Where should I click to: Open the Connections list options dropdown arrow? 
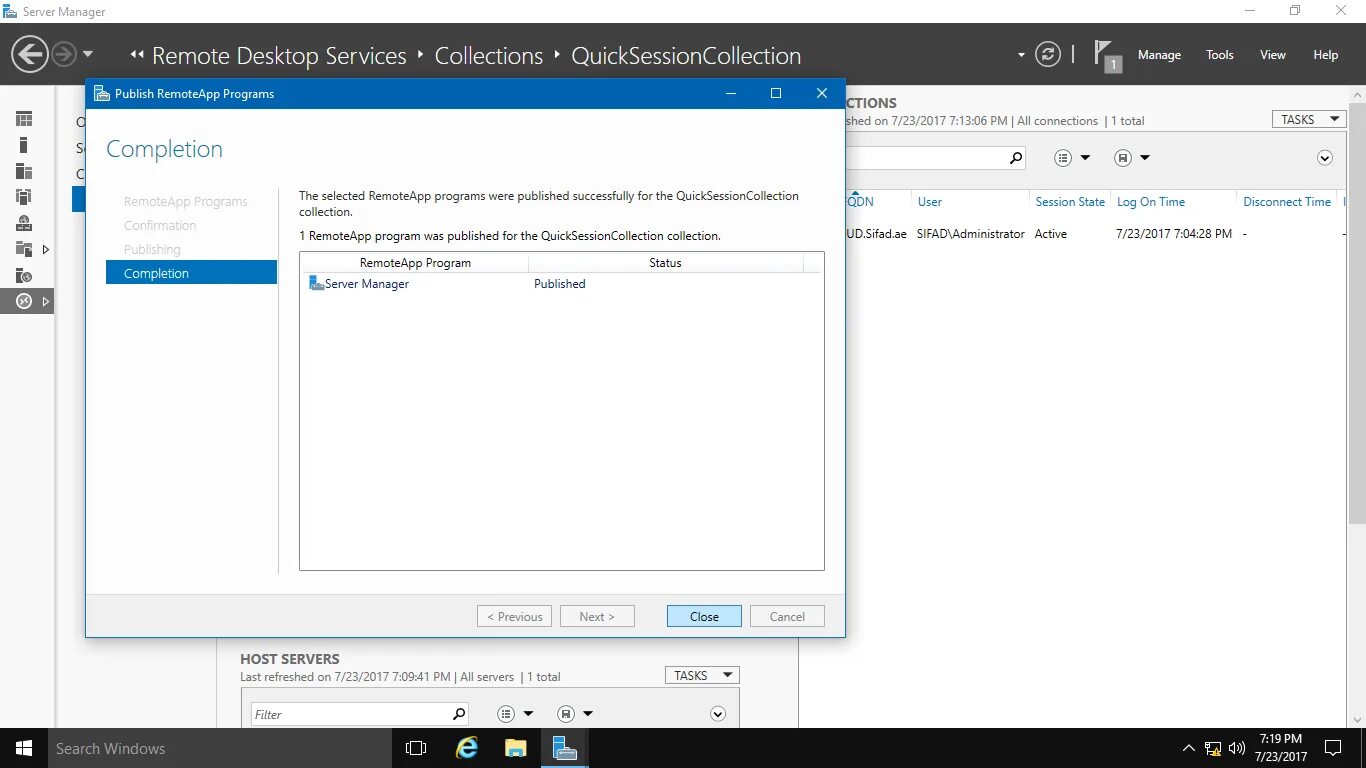click(1085, 158)
